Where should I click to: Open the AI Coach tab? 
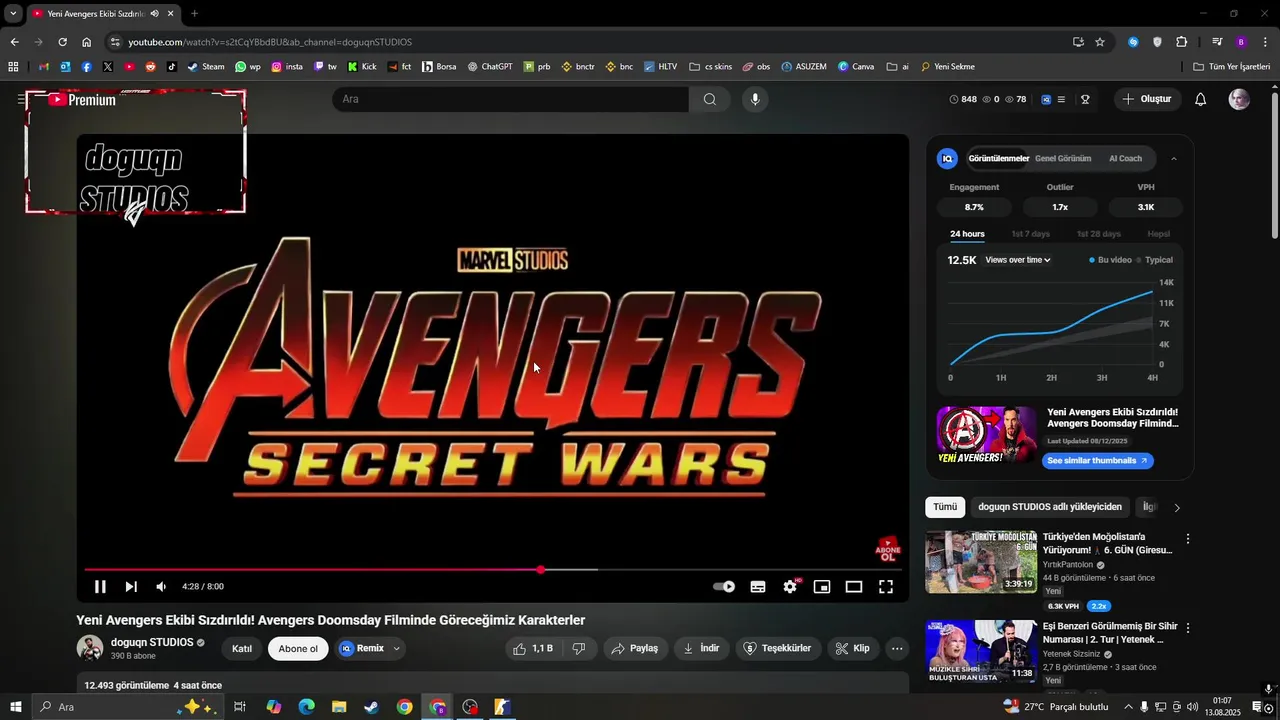click(x=1125, y=158)
